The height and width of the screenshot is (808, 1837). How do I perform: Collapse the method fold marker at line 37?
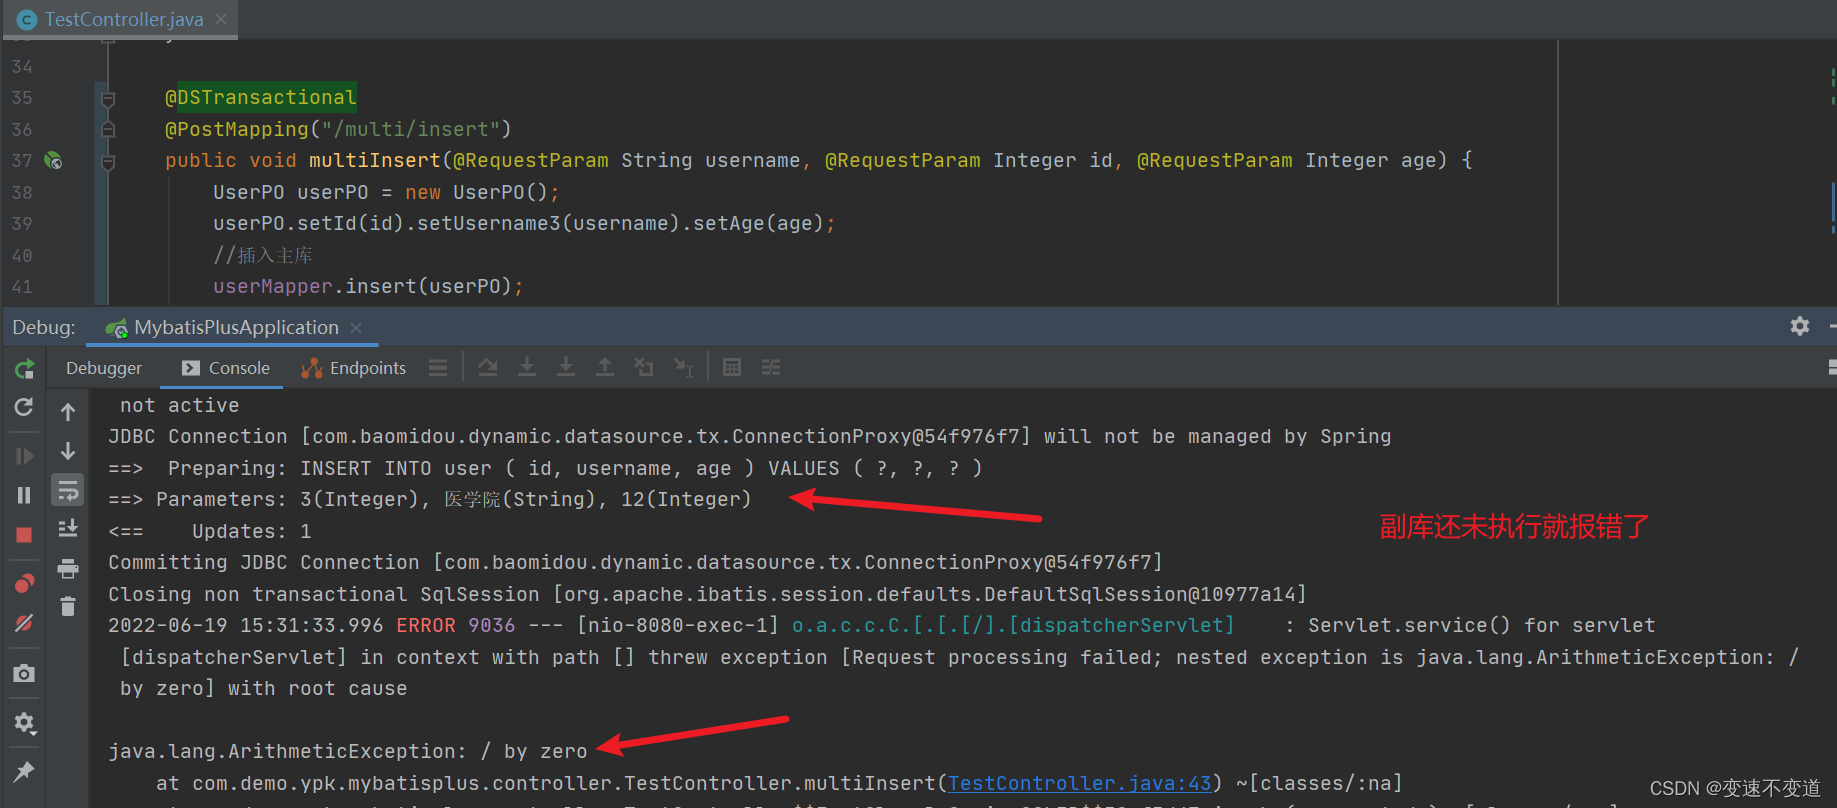point(108,161)
